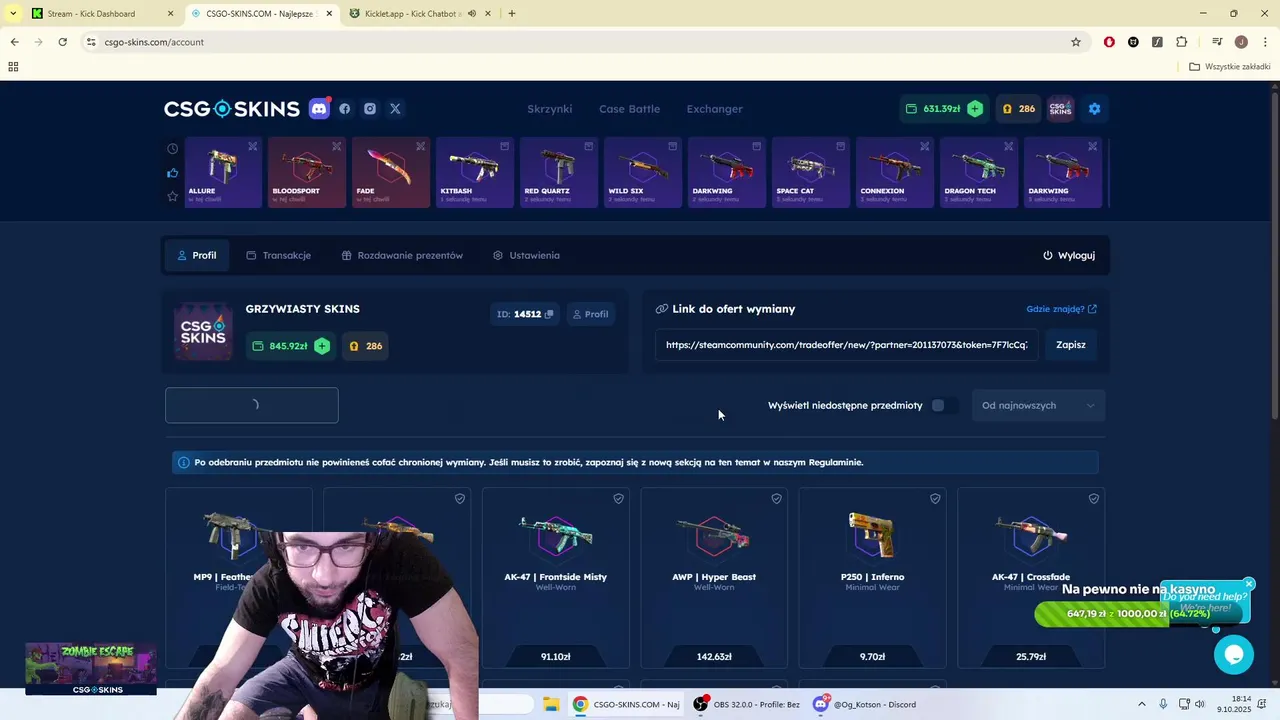The height and width of the screenshot is (720, 1280).
Task: Click the Wyloguj button
Action: (1069, 255)
